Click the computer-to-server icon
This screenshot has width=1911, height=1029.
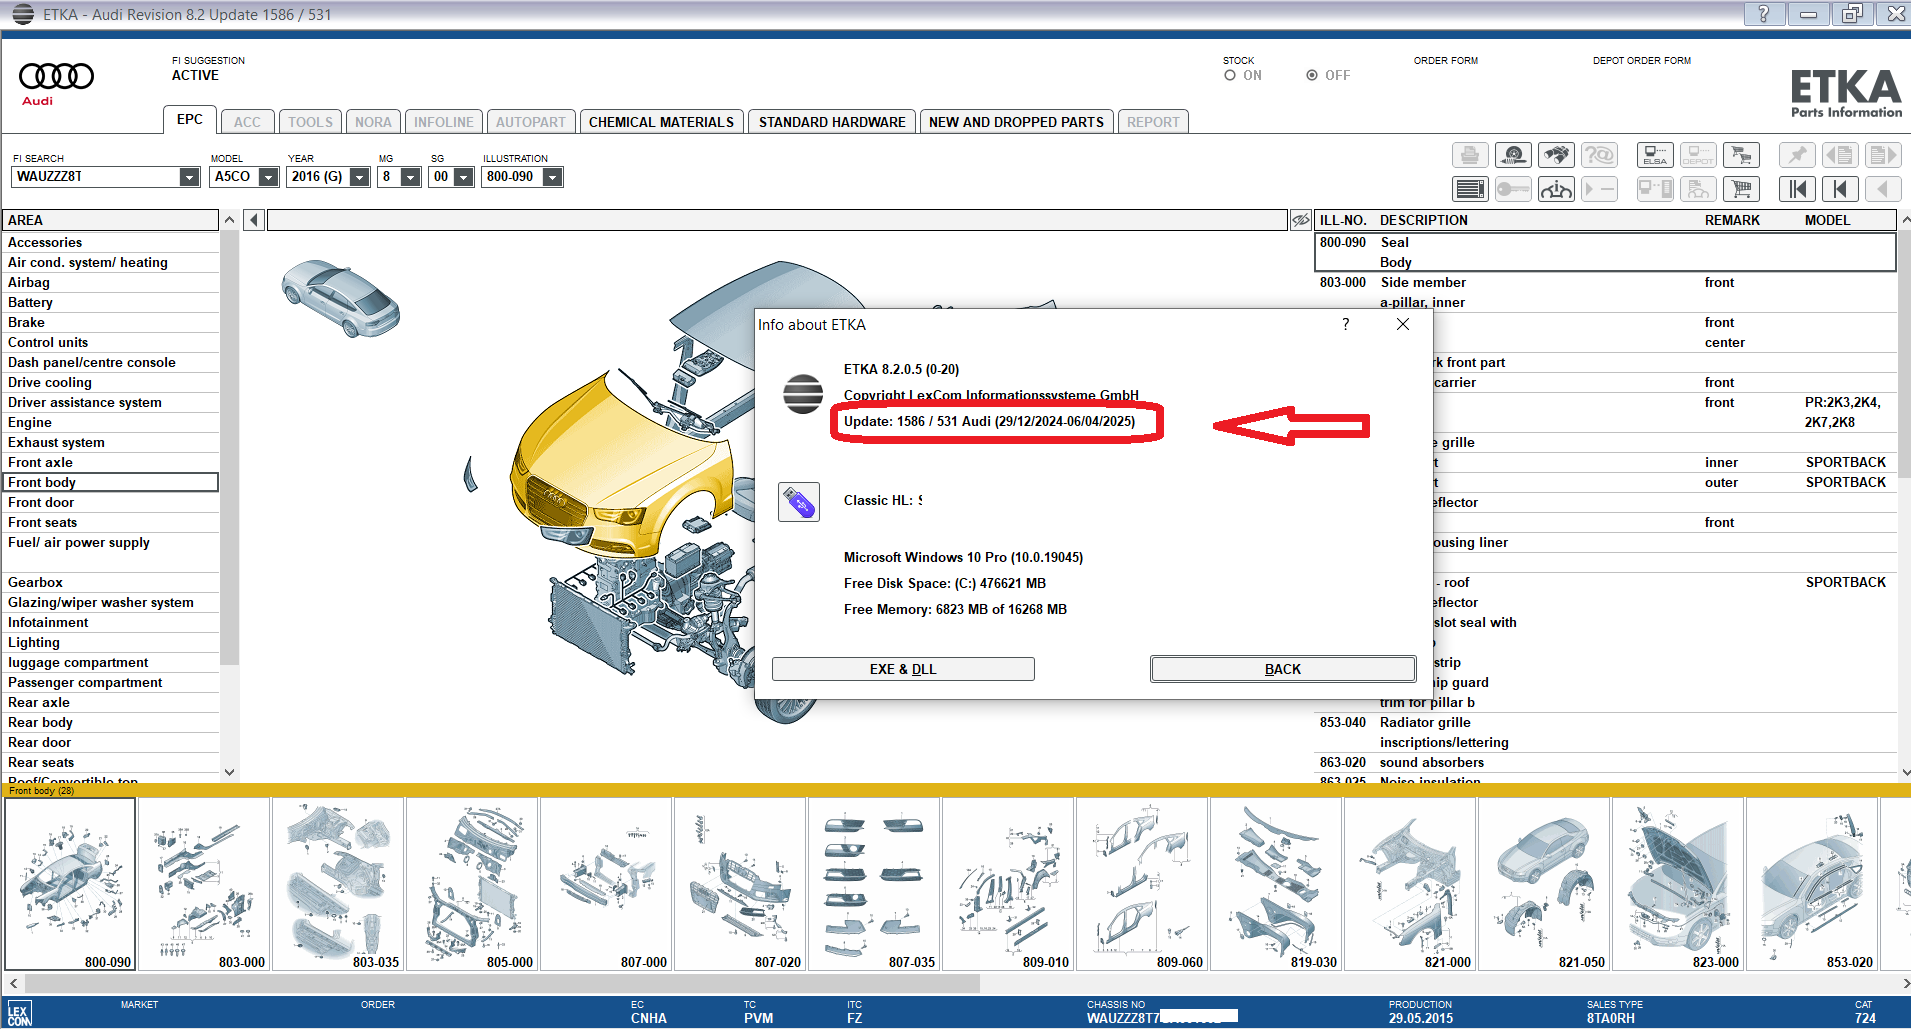(x=1655, y=189)
